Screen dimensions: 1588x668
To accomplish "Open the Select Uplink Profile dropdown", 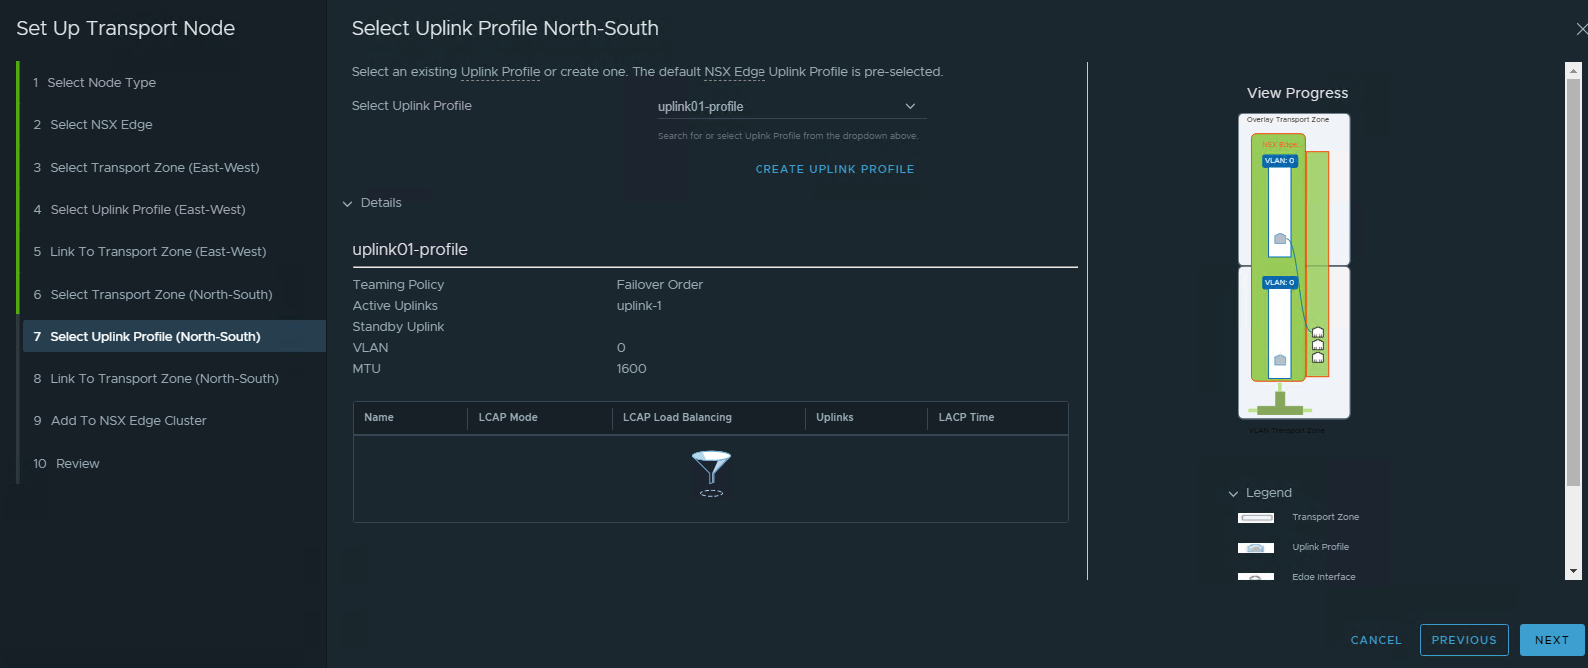I will tap(910, 106).
